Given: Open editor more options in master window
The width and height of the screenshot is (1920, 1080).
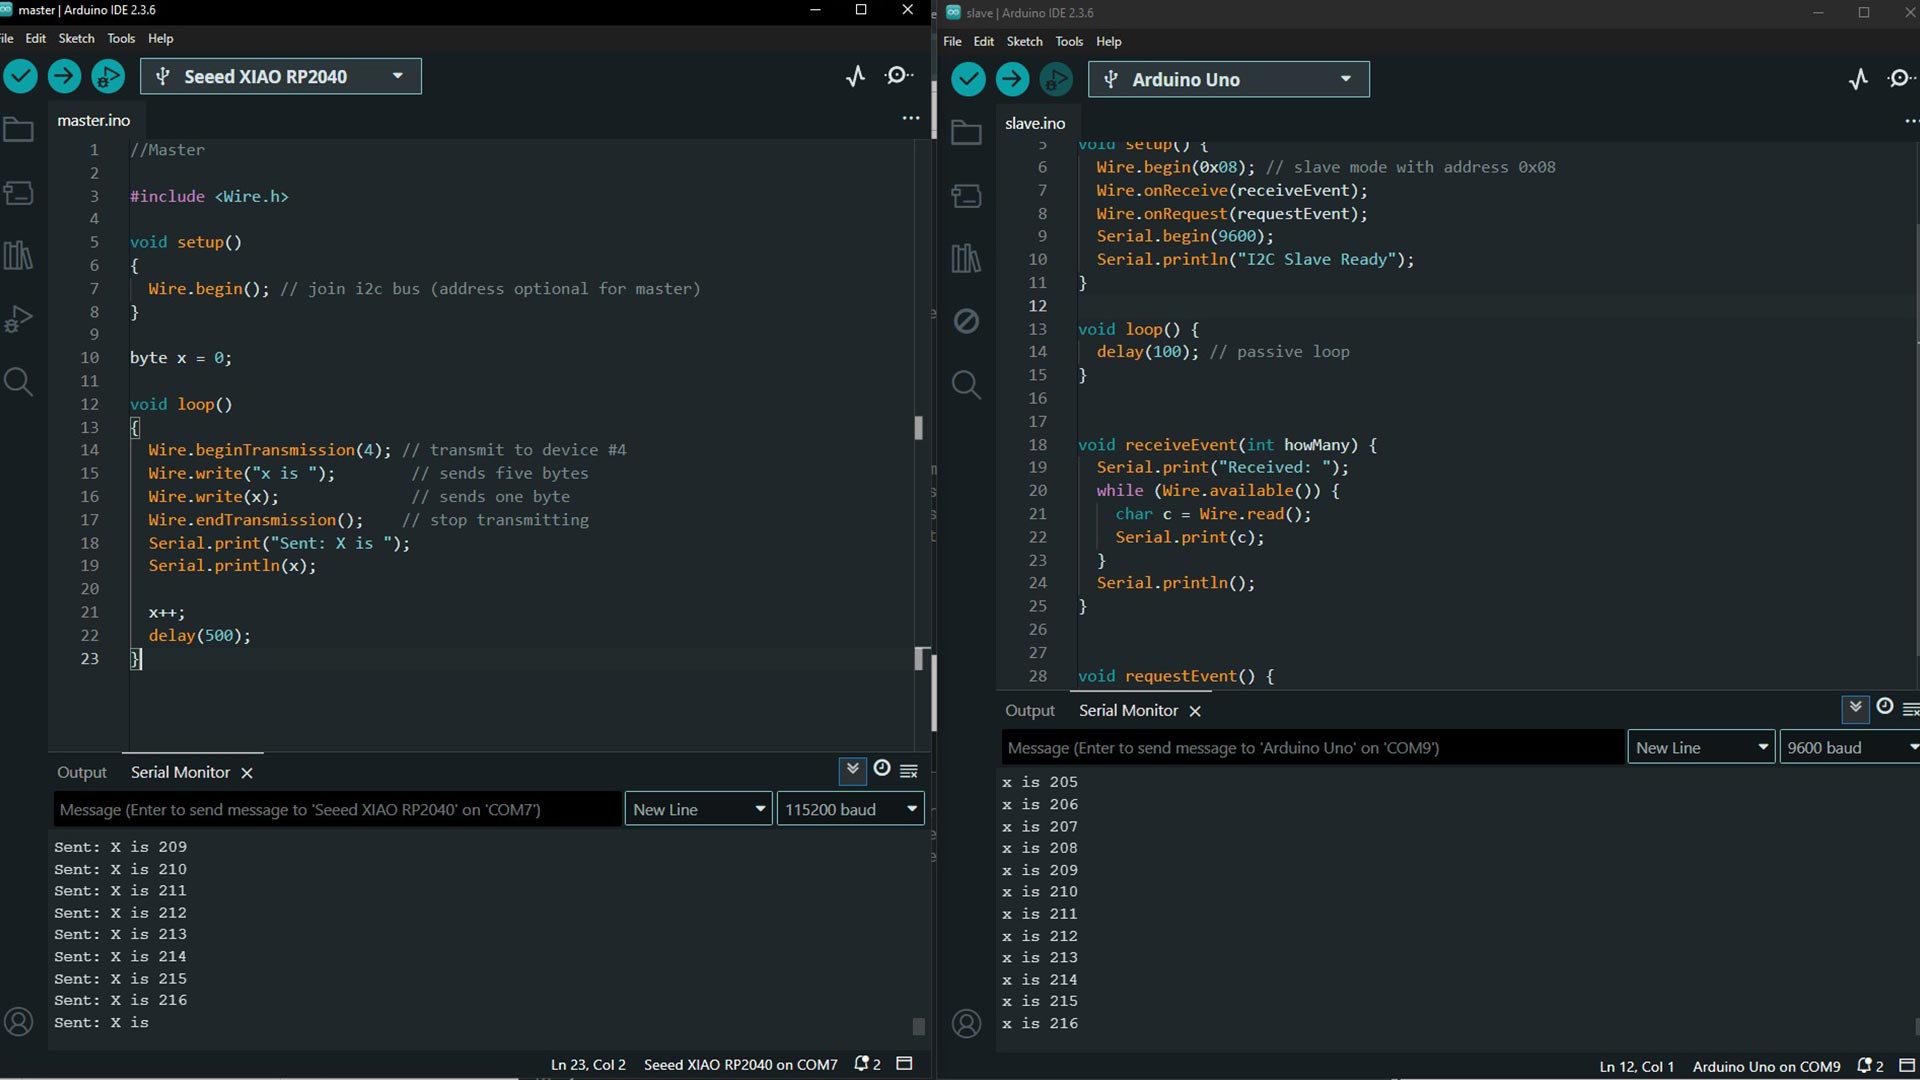Looking at the screenshot, I should [x=911, y=118].
